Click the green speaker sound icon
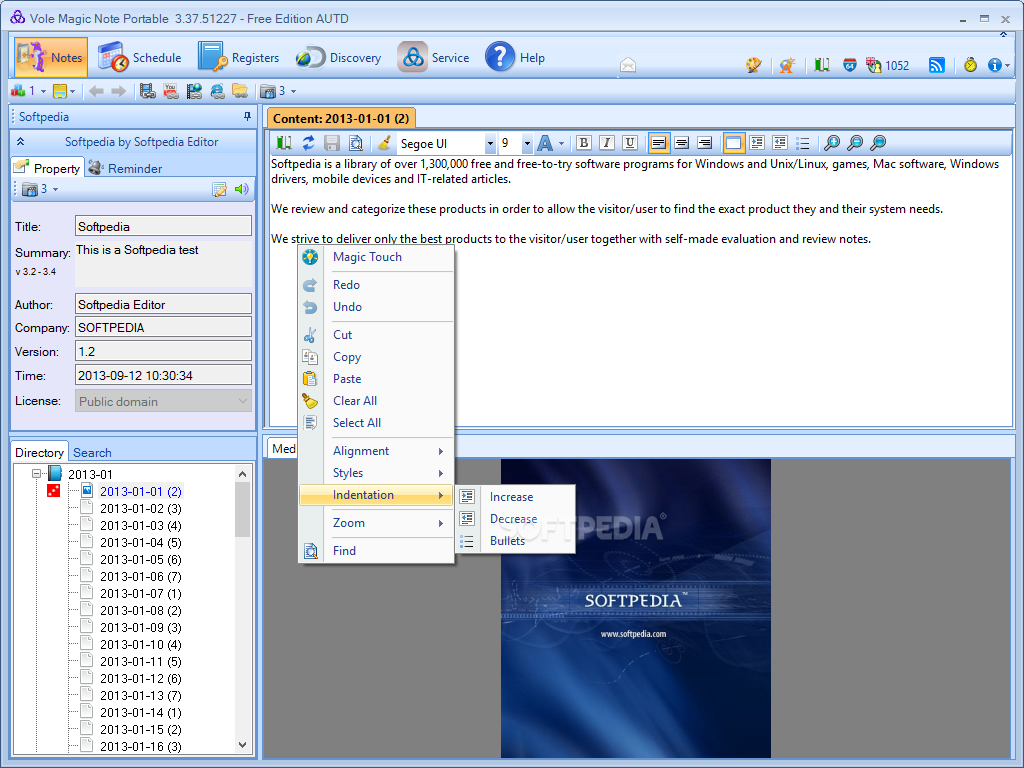Image resolution: width=1024 pixels, height=768 pixels. pos(242,189)
